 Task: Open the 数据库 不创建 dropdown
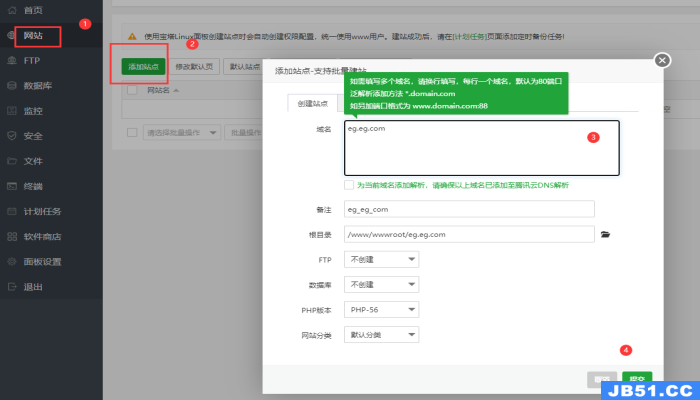(x=381, y=284)
